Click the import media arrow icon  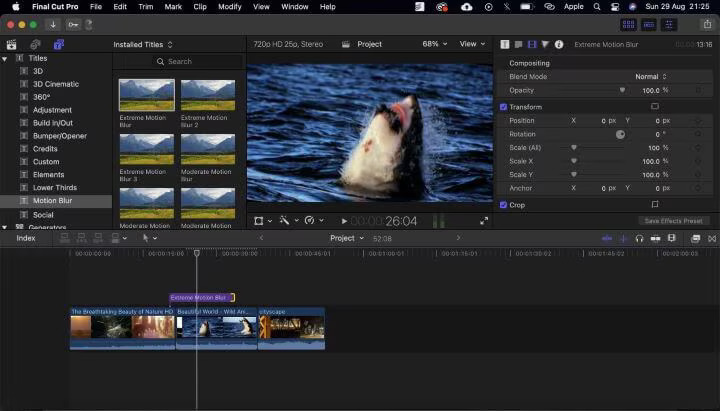tap(53, 25)
